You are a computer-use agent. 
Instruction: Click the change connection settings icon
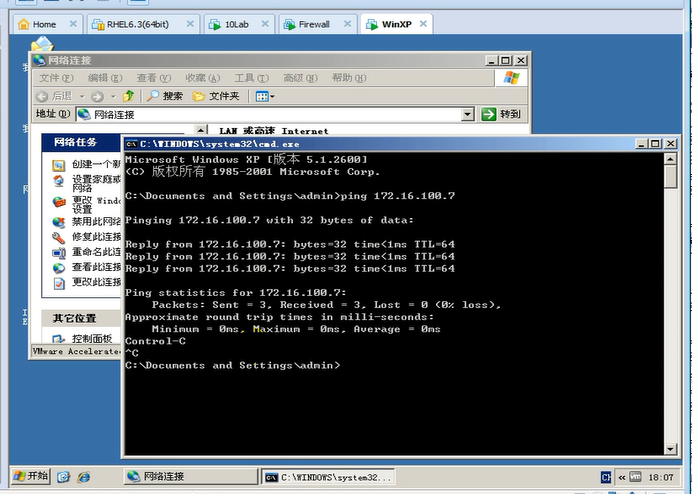click(x=59, y=283)
